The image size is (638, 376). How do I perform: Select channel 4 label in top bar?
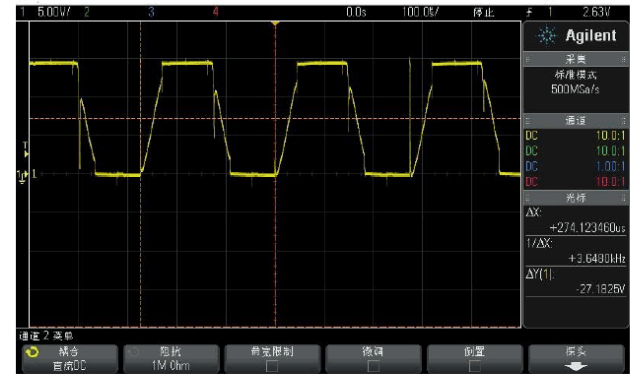pos(216,12)
